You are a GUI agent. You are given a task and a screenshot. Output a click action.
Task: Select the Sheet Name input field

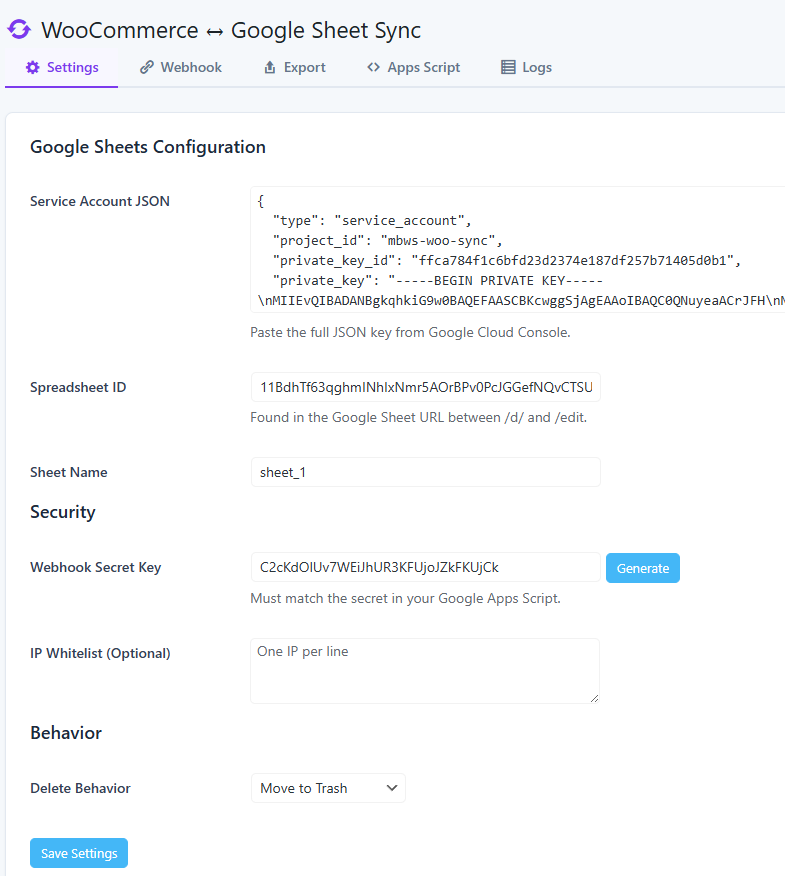[x=425, y=472]
